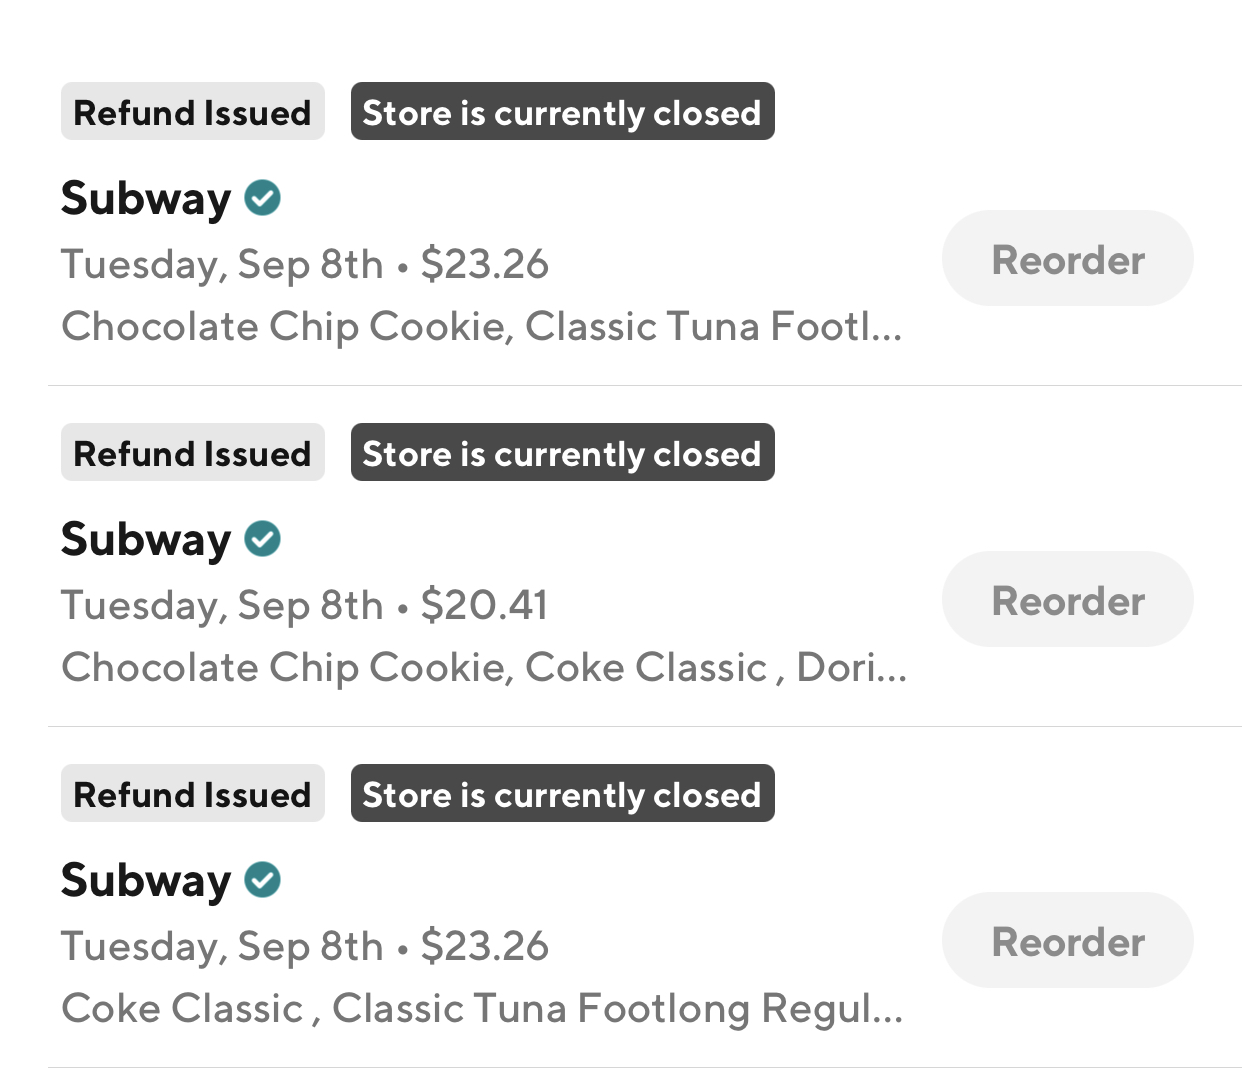The height and width of the screenshot is (1078, 1242).
Task: Click Refund Issued badge on $20.41 order
Action: click(x=193, y=453)
